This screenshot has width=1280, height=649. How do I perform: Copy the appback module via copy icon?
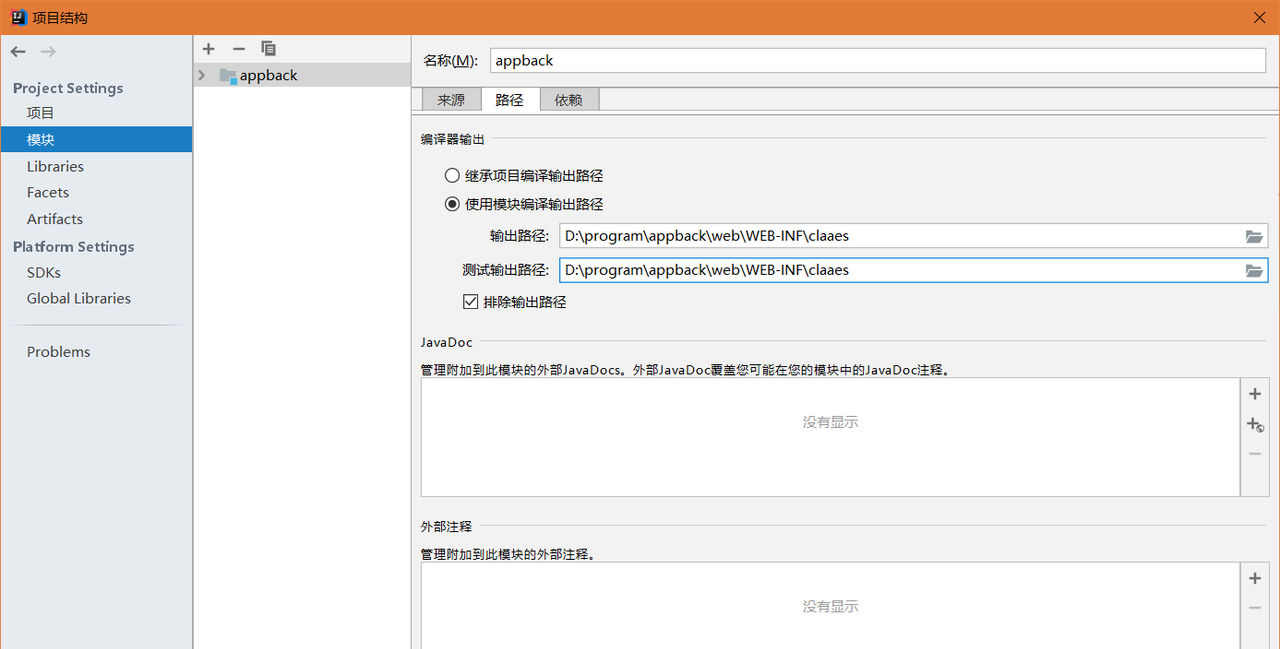[x=268, y=48]
